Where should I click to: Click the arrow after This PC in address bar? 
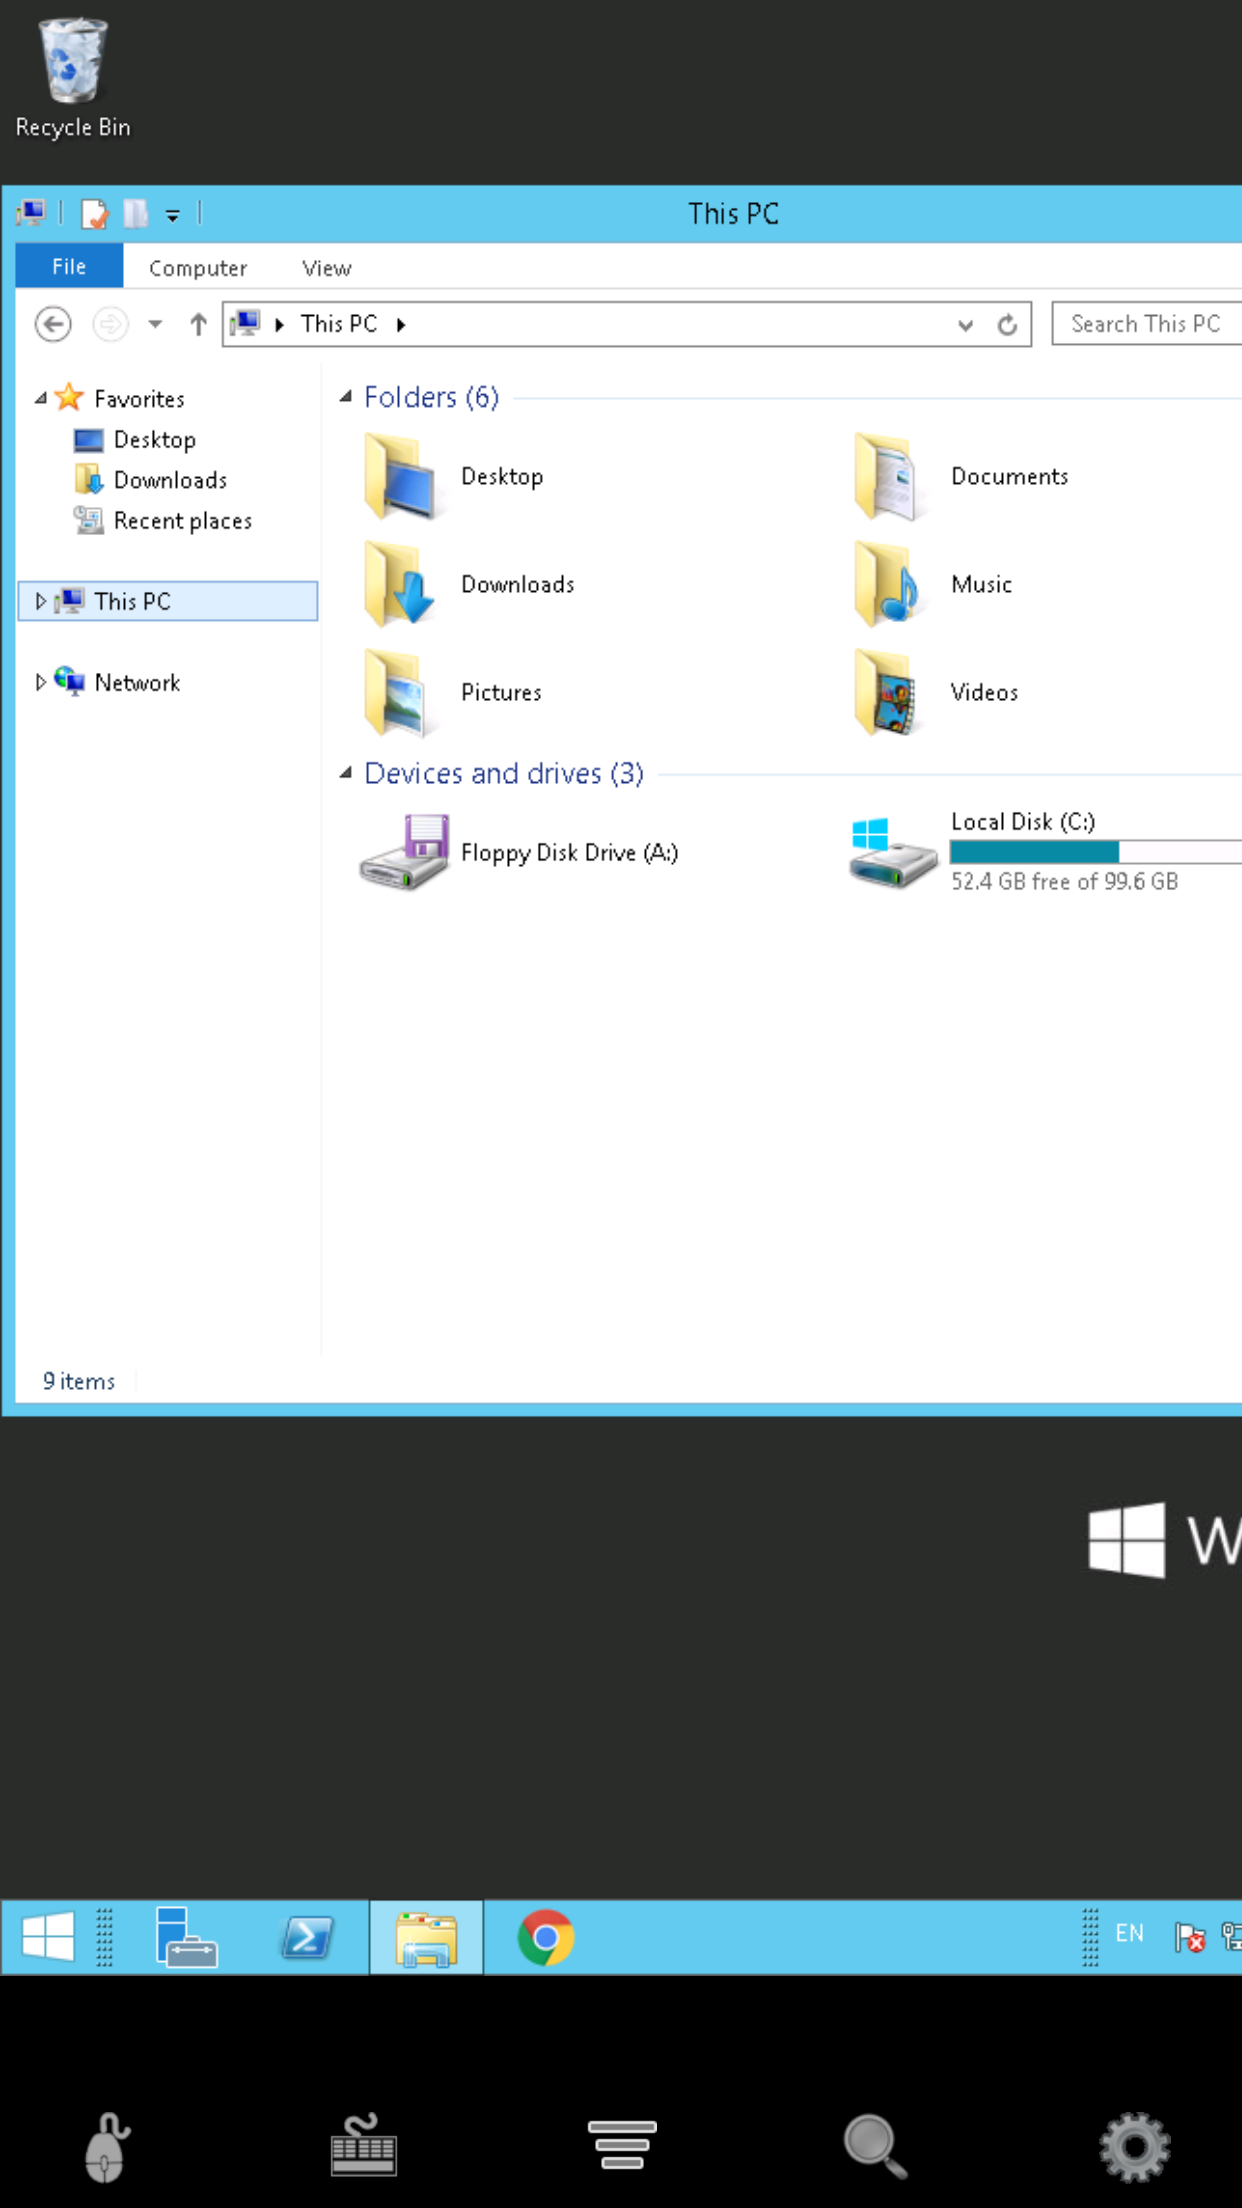(401, 324)
